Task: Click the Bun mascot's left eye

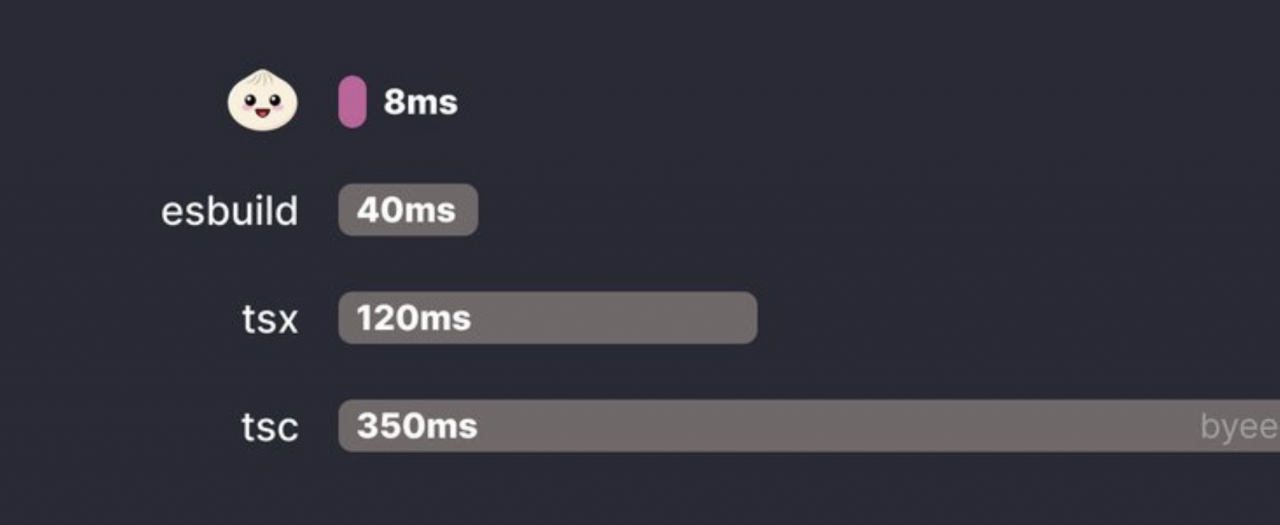Action: 249,101
